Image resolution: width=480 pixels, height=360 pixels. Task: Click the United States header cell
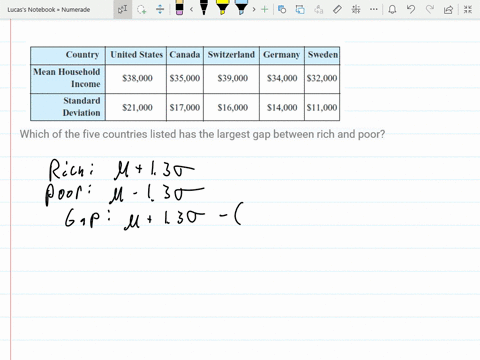point(136,55)
